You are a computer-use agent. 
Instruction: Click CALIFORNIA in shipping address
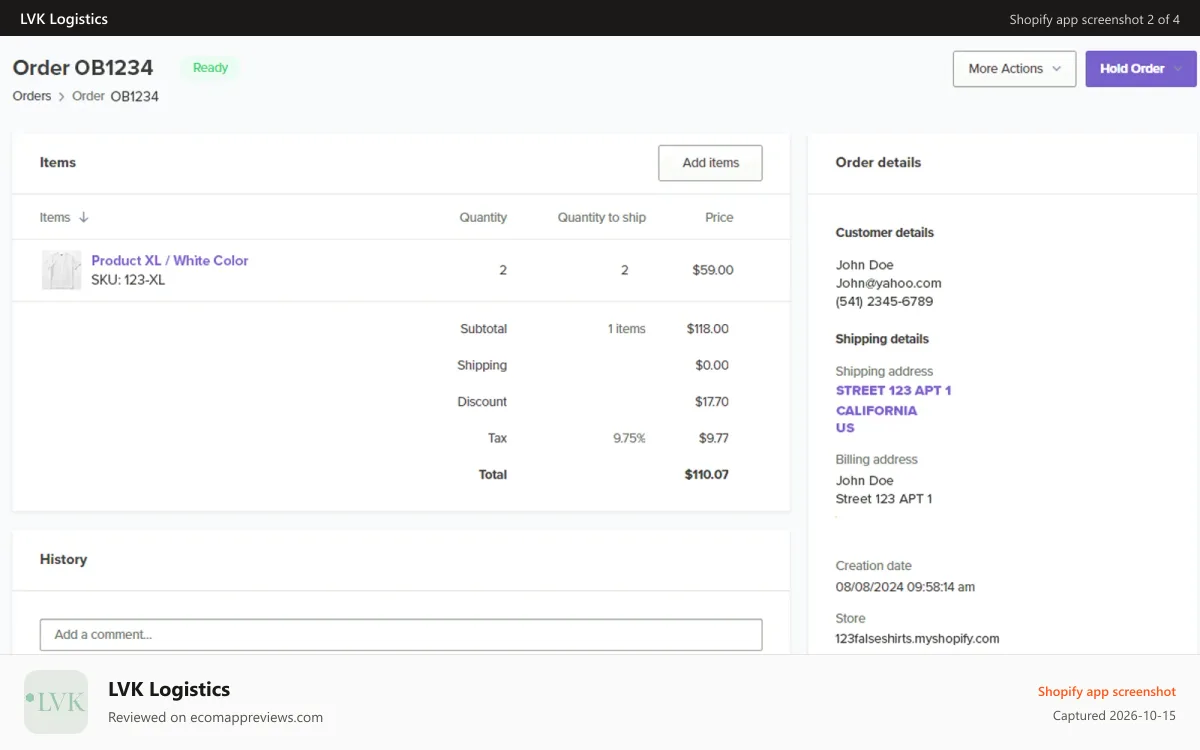tap(876, 410)
